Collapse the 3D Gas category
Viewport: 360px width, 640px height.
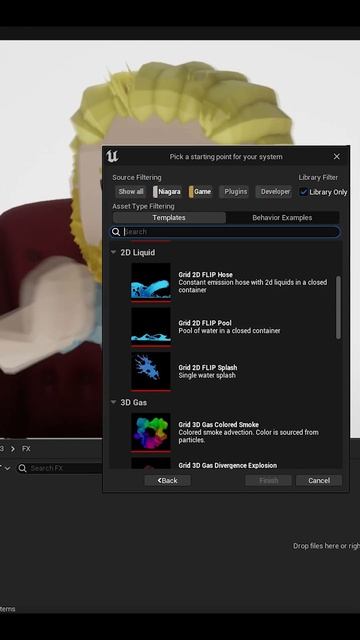(113, 402)
